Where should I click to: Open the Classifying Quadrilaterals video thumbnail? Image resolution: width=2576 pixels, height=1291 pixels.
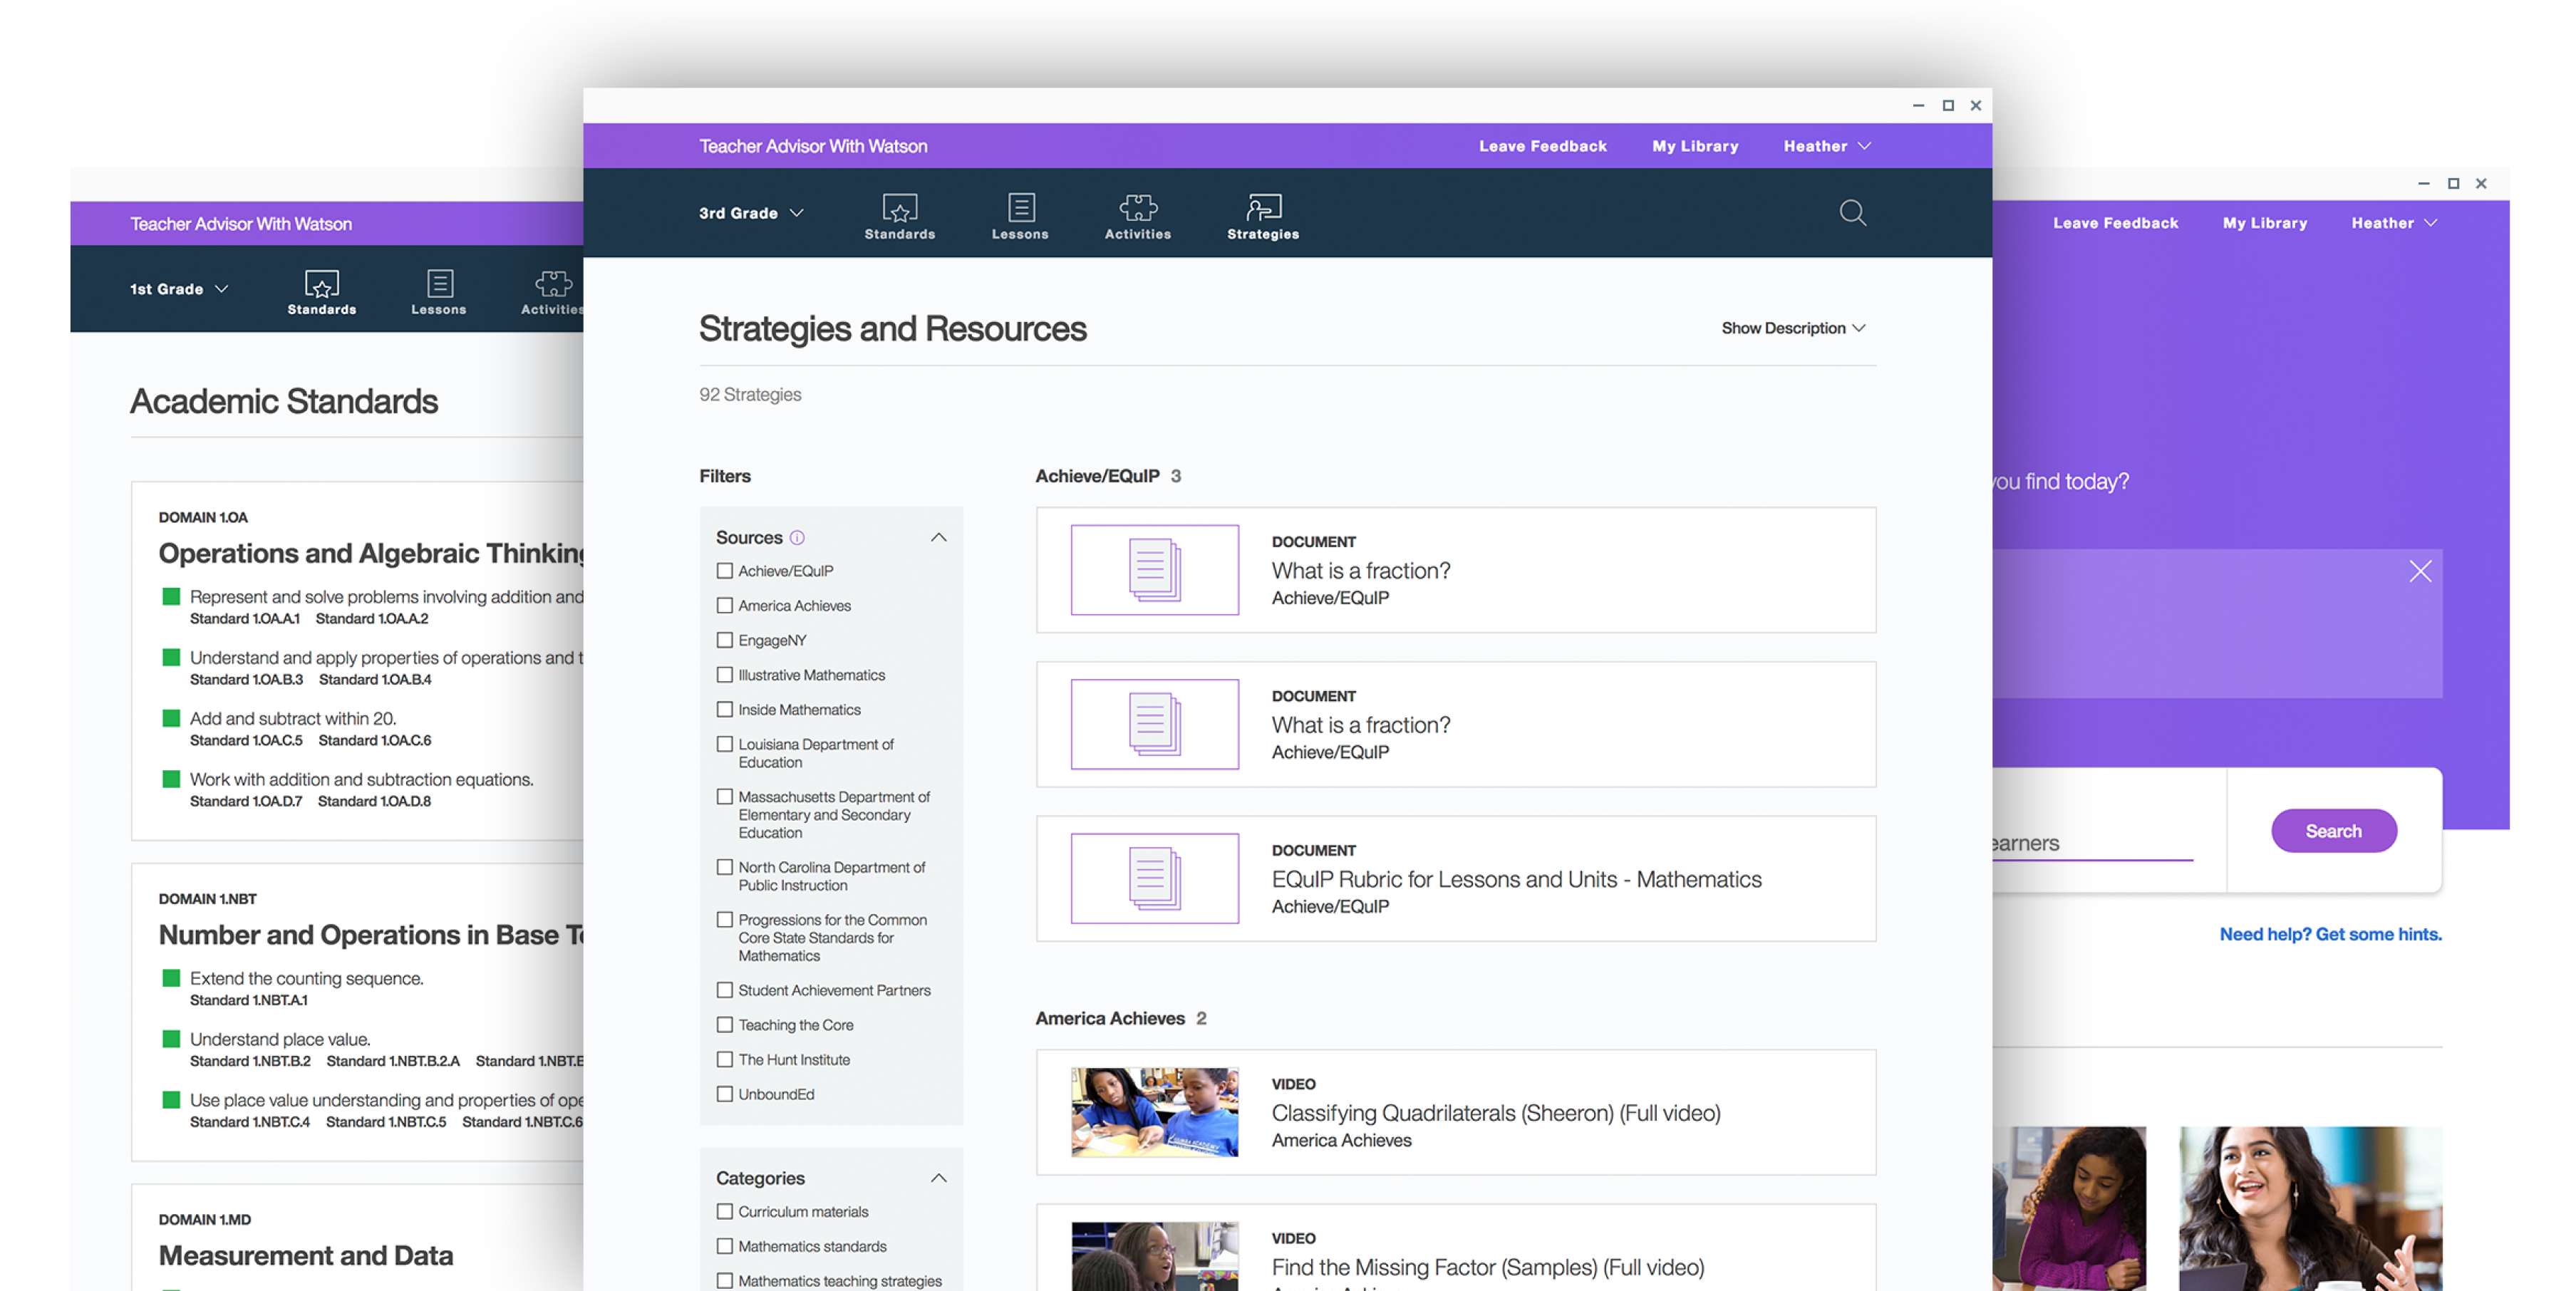click(1154, 1112)
